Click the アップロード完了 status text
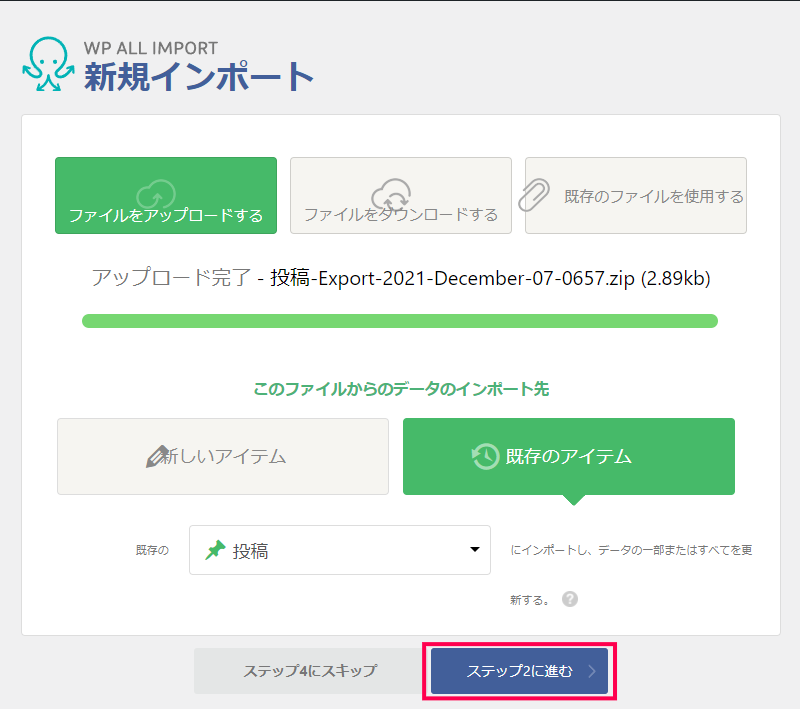 (x=171, y=278)
